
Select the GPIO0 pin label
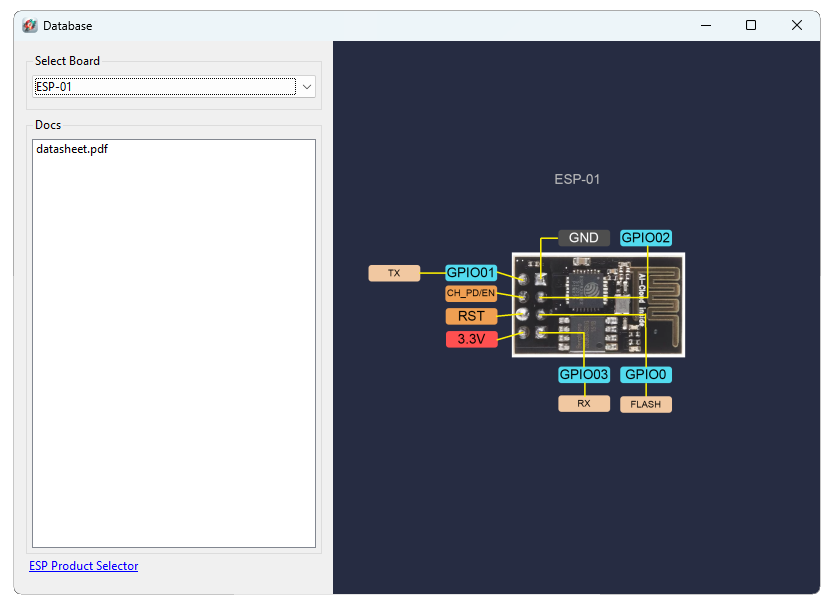(646, 375)
